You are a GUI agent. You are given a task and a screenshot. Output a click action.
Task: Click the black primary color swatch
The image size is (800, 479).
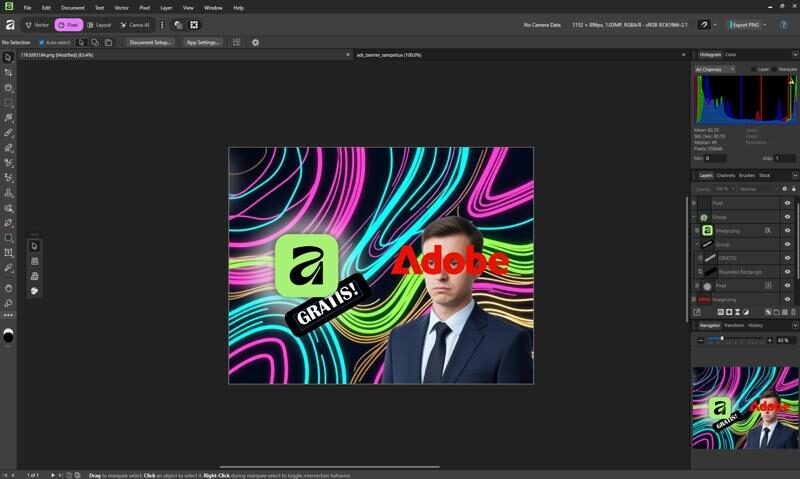[x=8, y=337]
